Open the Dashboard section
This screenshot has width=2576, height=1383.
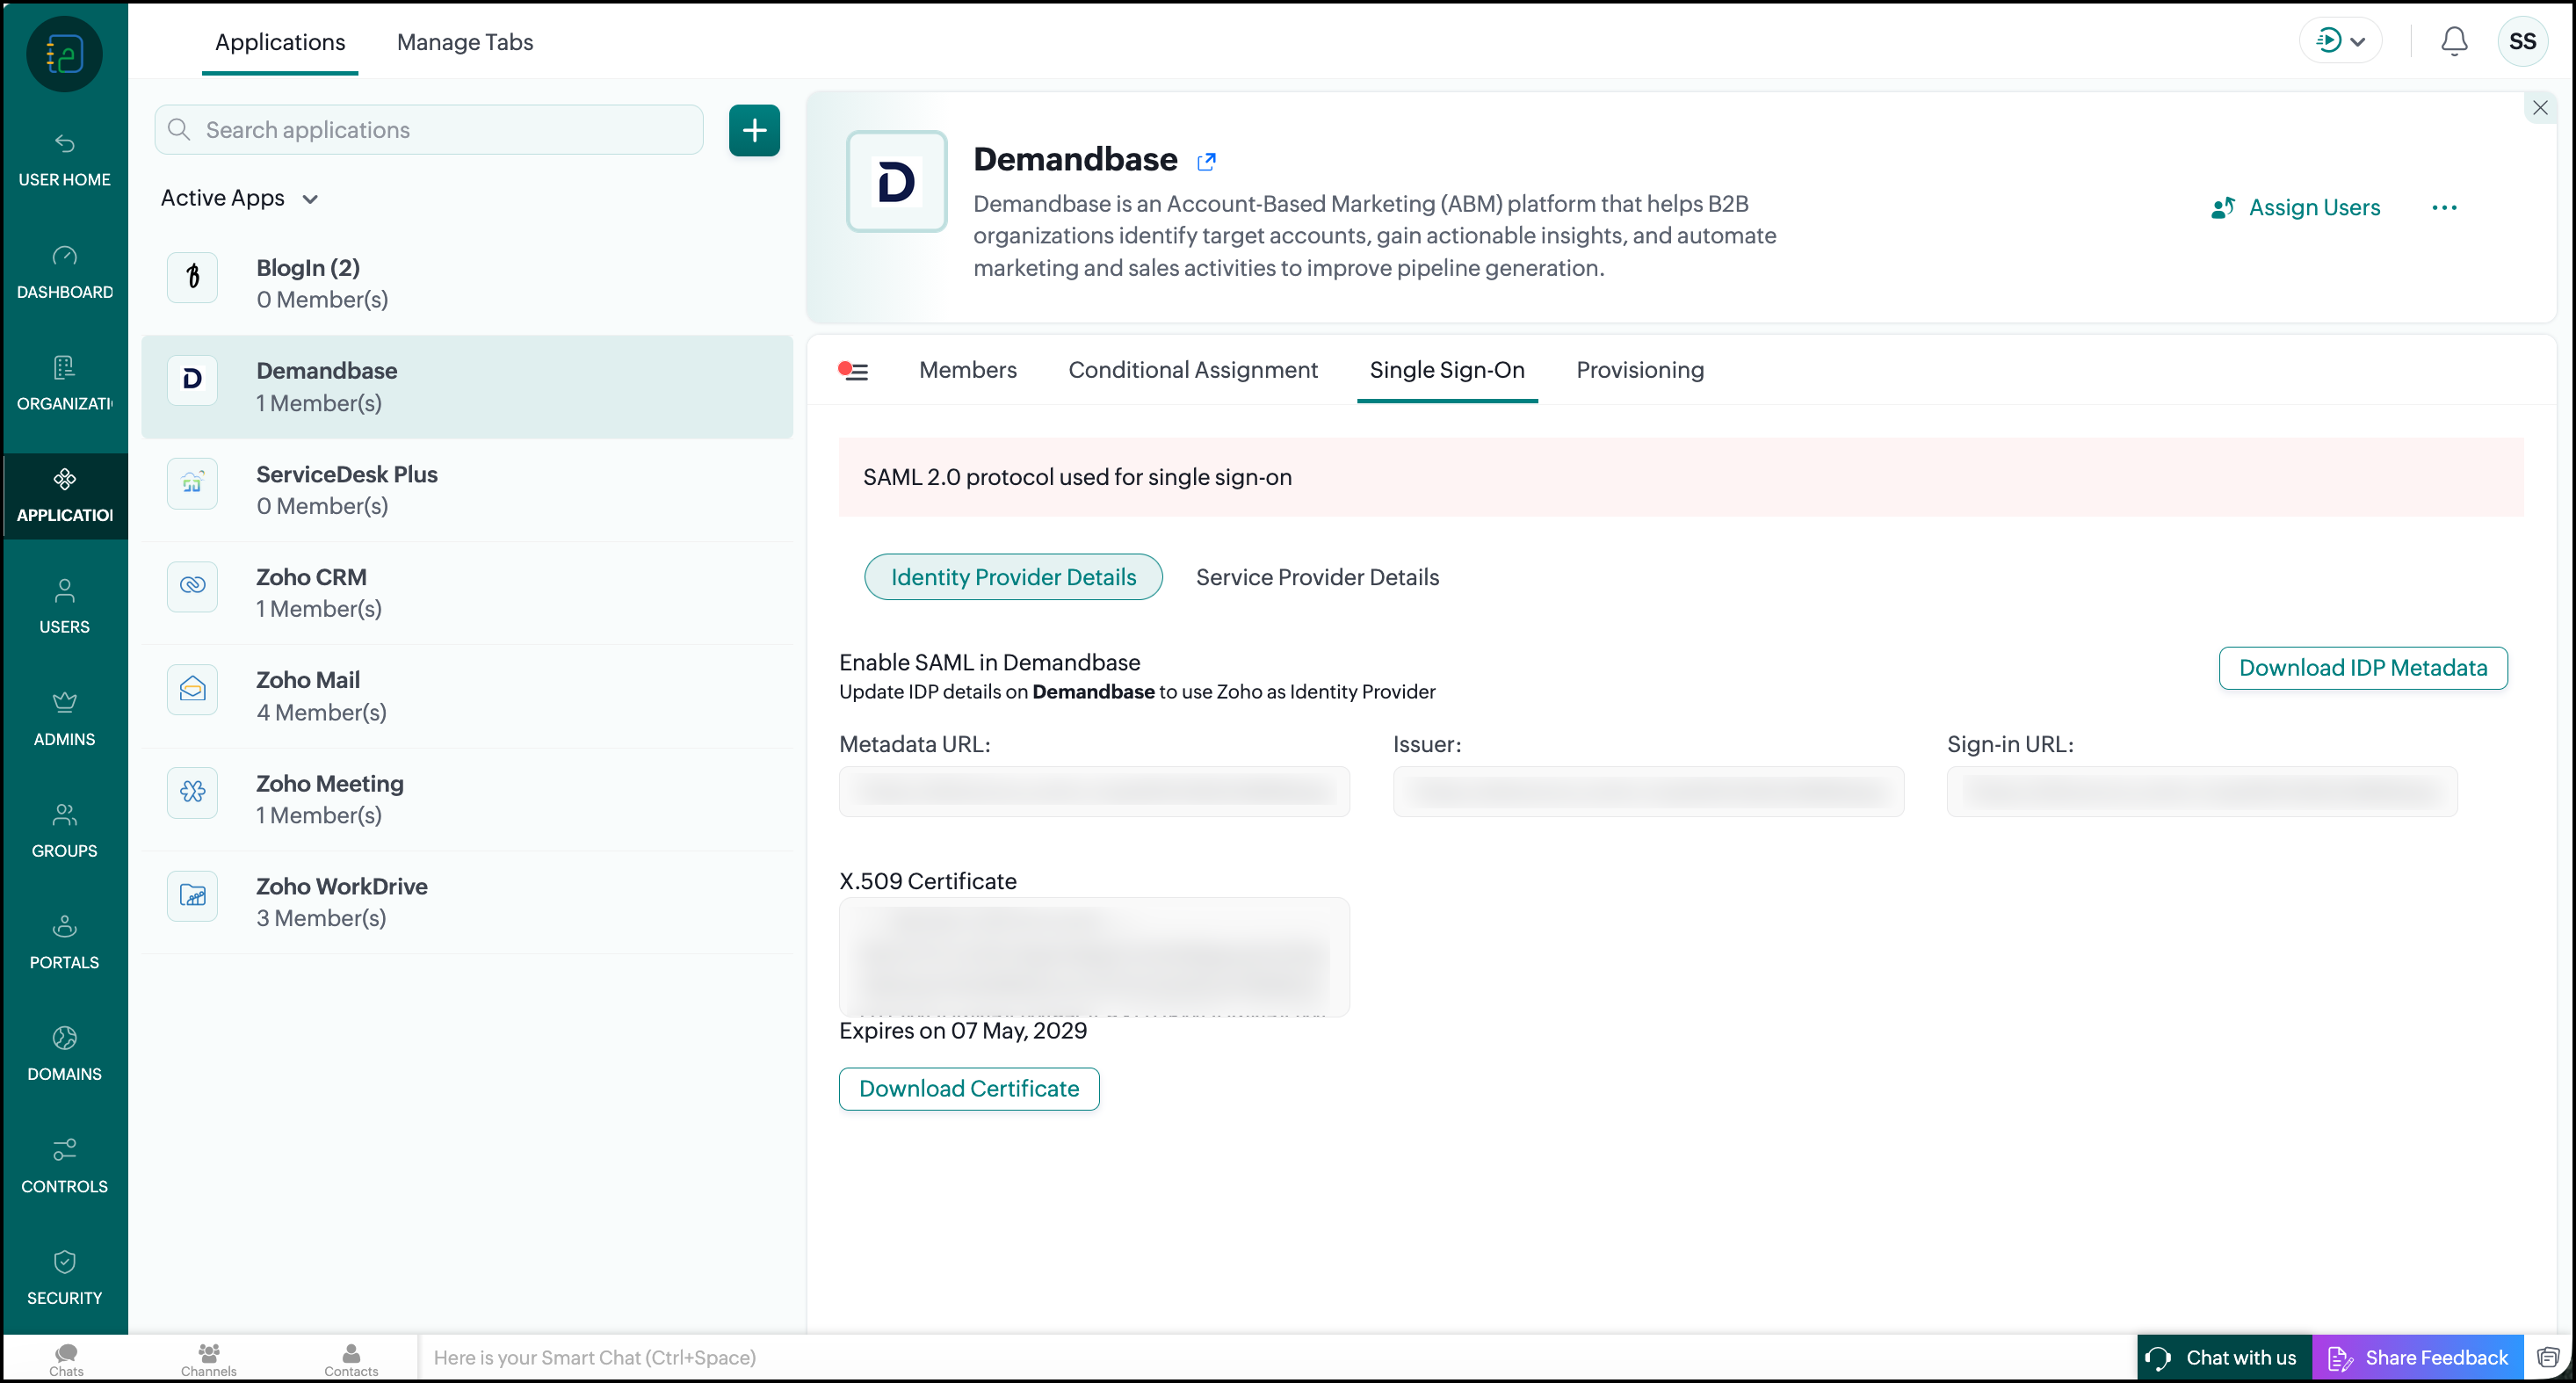click(64, 272)
